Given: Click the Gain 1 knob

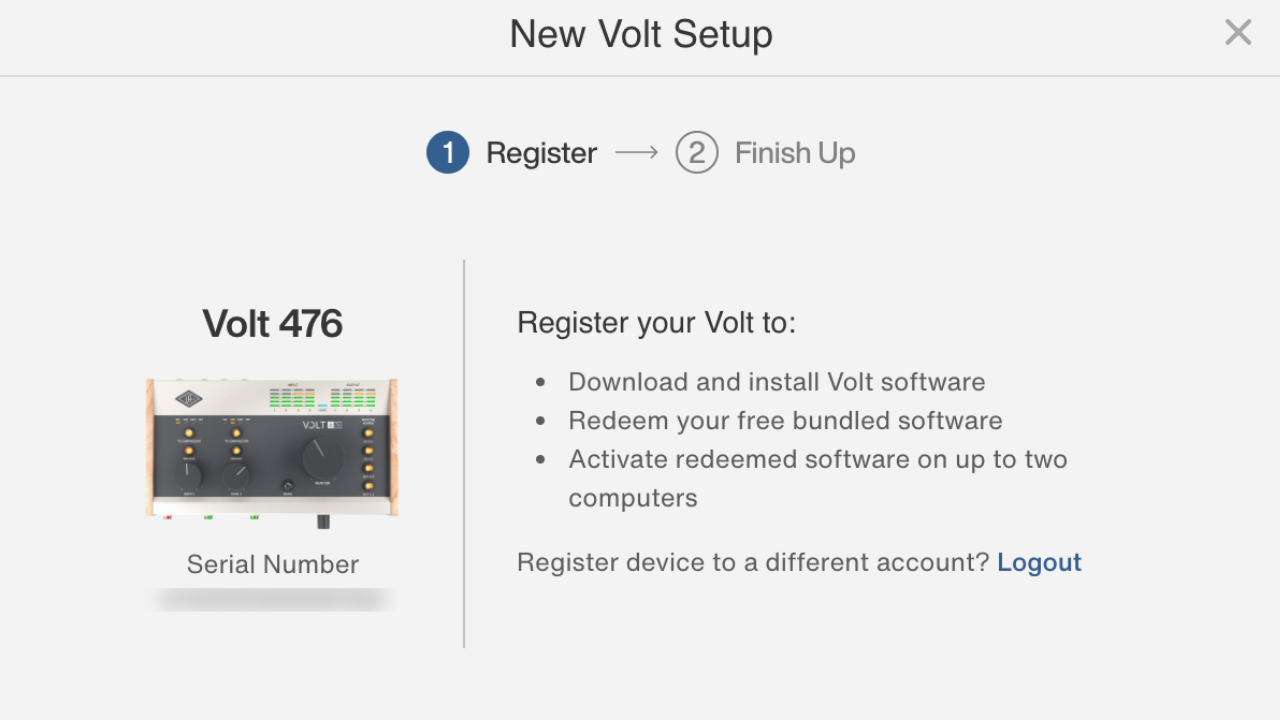Looking at the screenshot, I should pos(188,475).
